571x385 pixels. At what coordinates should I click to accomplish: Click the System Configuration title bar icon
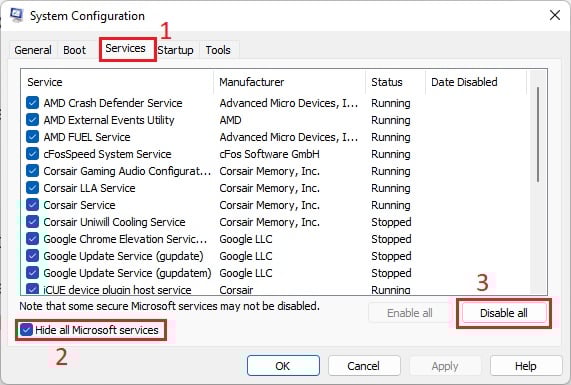[16, 15]
